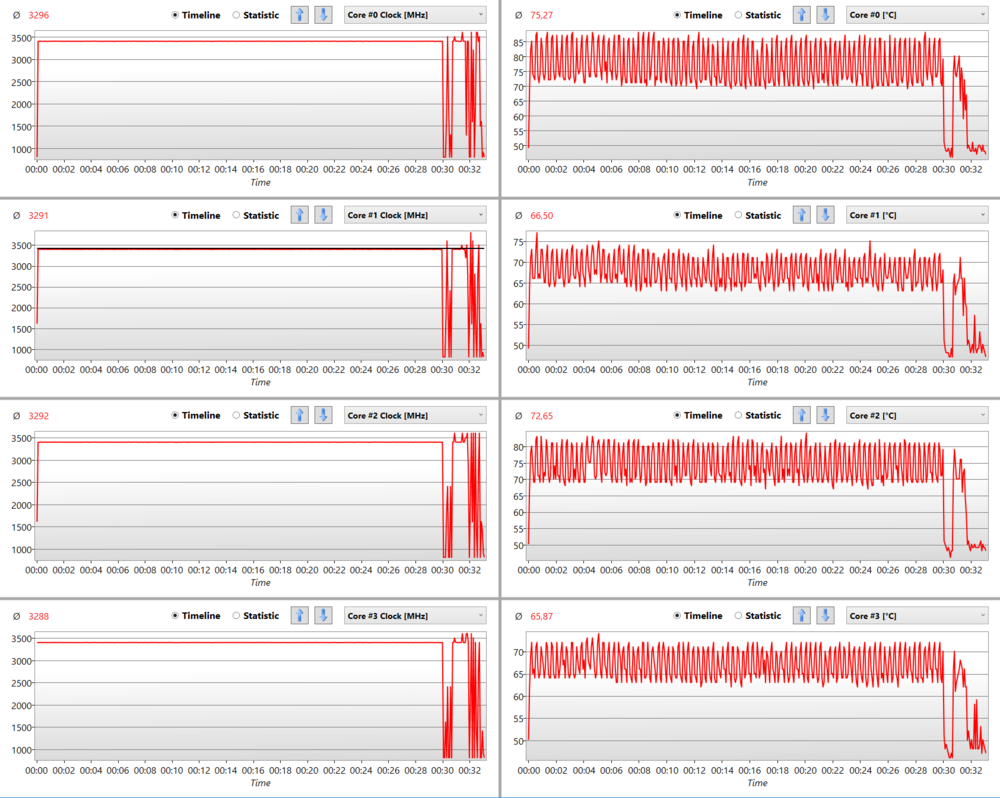
Task: Click up arrow icon in Core #3 °C panel
Action: [x=802, y=615]
